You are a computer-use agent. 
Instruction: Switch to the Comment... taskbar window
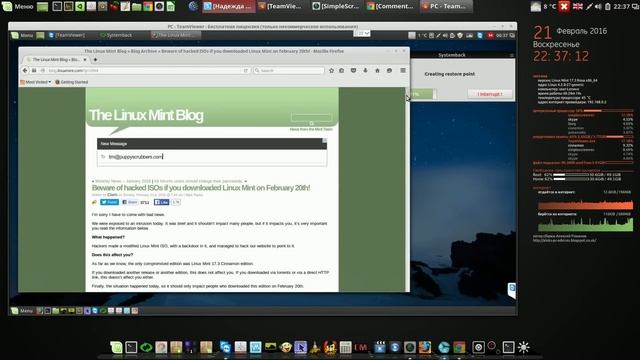coord(390,6)
